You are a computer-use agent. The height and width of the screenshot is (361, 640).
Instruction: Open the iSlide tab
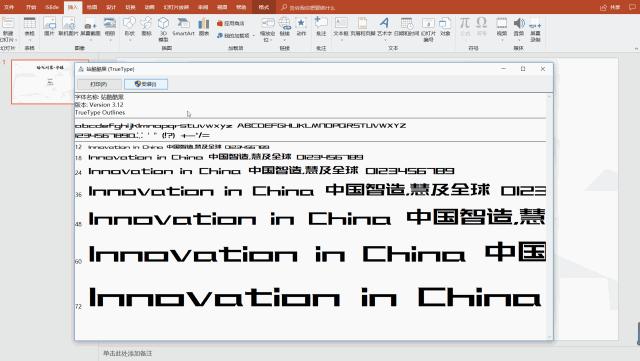tap(52, 7)
